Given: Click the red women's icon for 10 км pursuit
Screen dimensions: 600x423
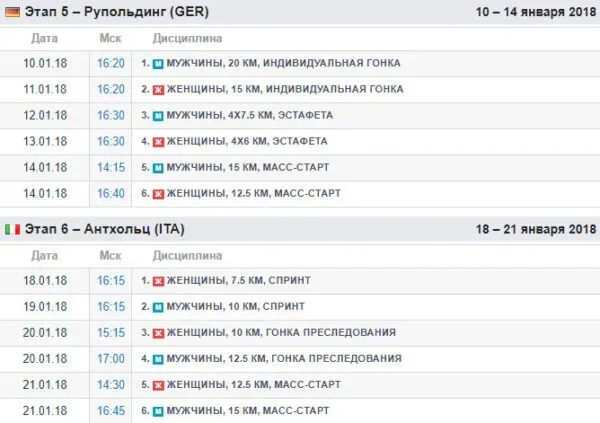Looking at the screenshot, I should [159, 332].
